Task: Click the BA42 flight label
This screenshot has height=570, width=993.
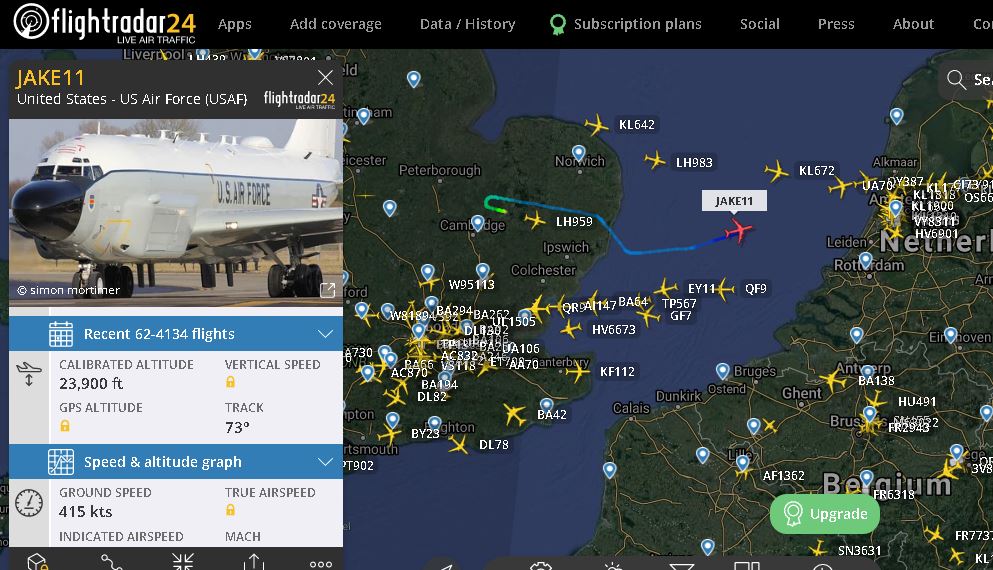Action: 552,414
